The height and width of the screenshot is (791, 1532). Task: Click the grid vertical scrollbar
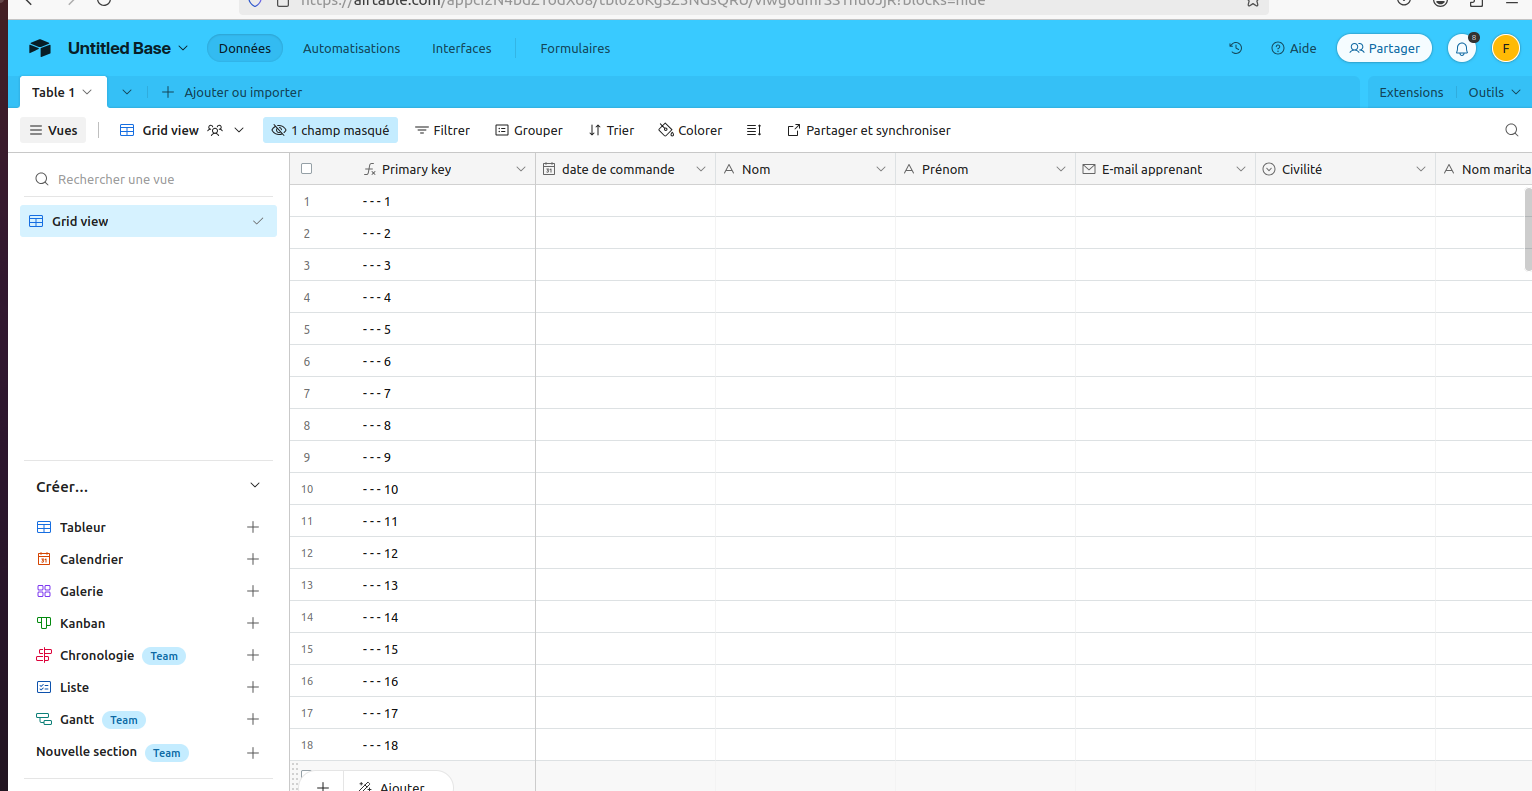[1527, 229]
